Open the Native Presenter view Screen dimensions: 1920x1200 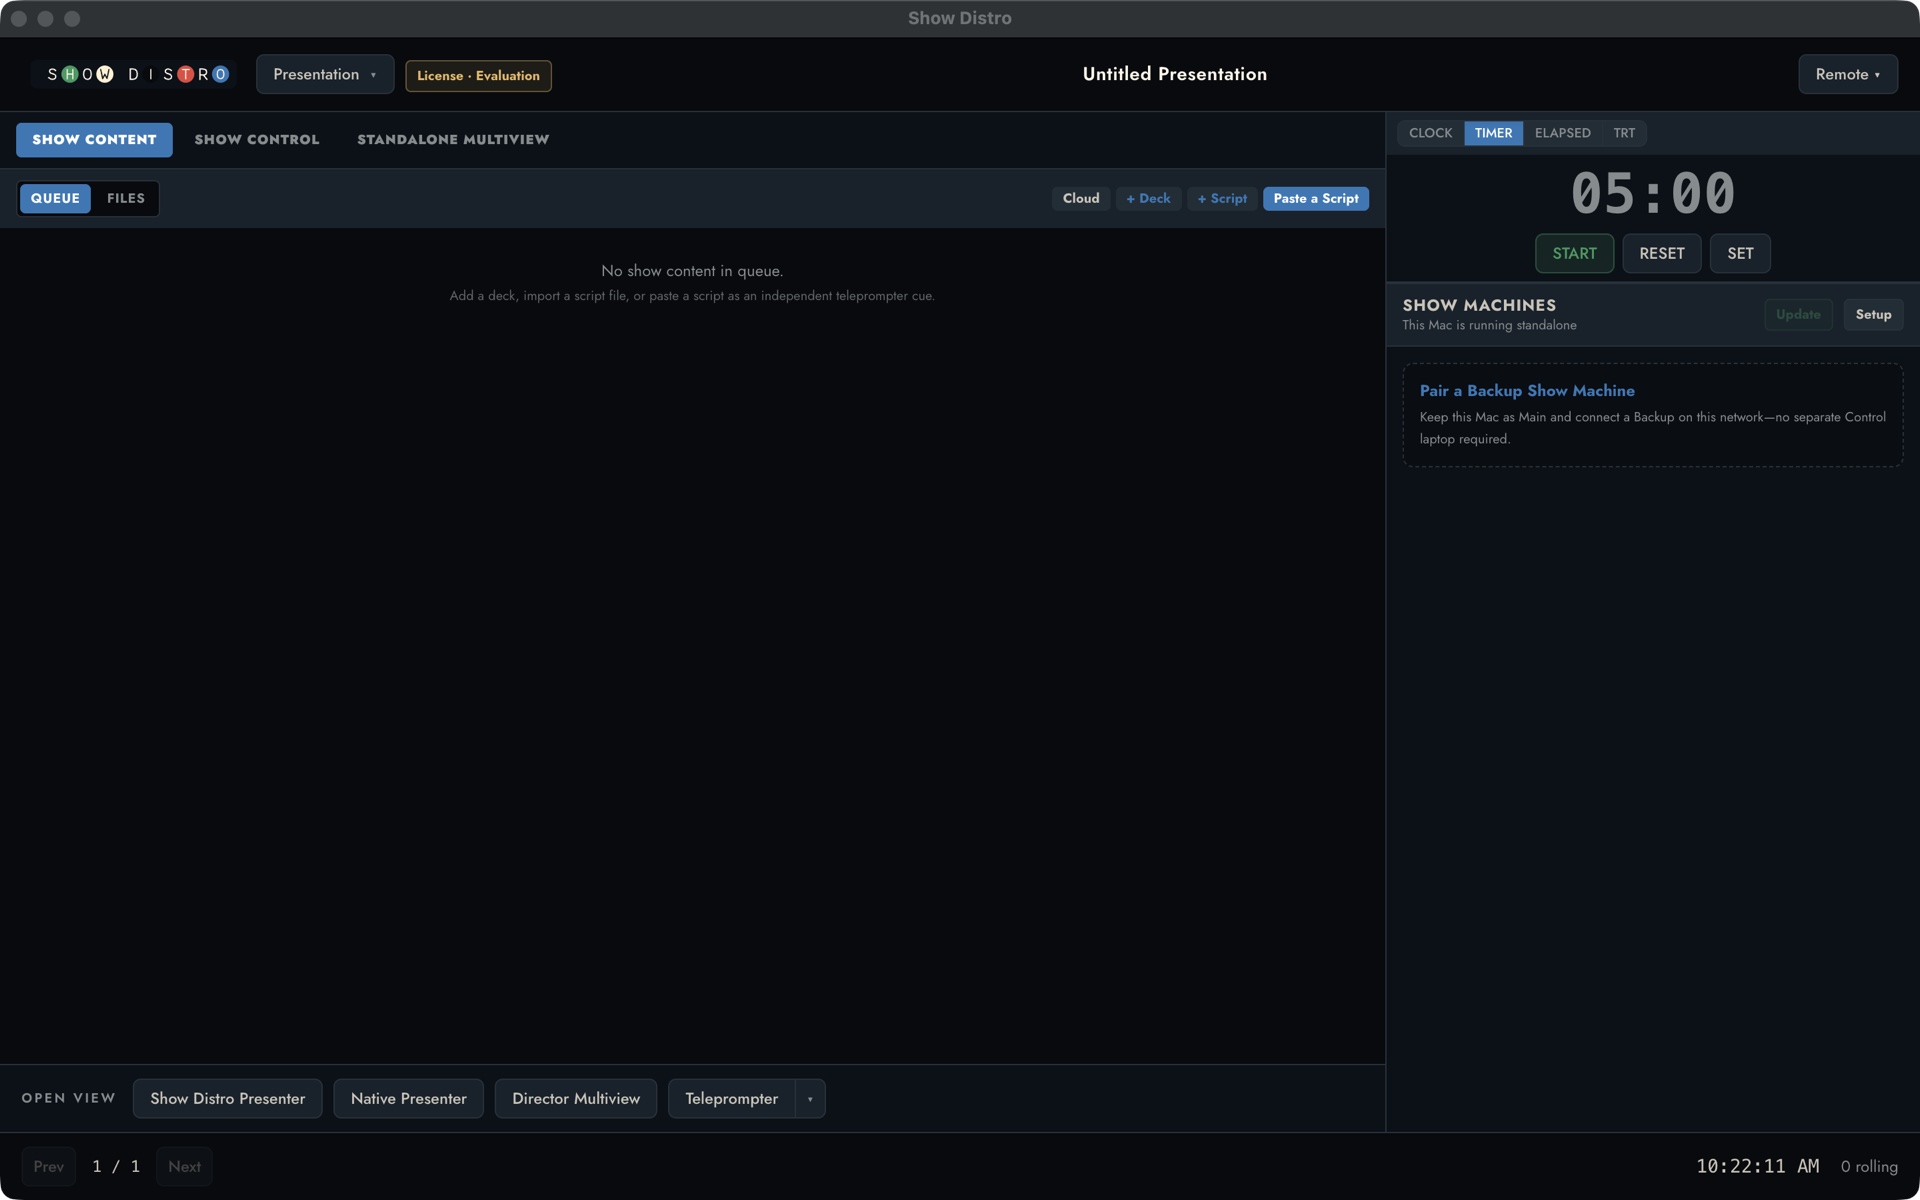408,1098
